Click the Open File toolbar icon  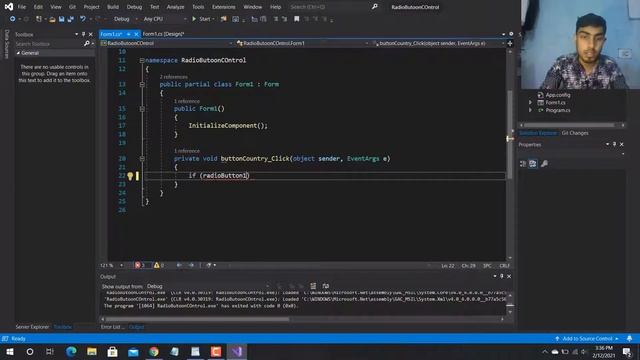pos(52,19)
